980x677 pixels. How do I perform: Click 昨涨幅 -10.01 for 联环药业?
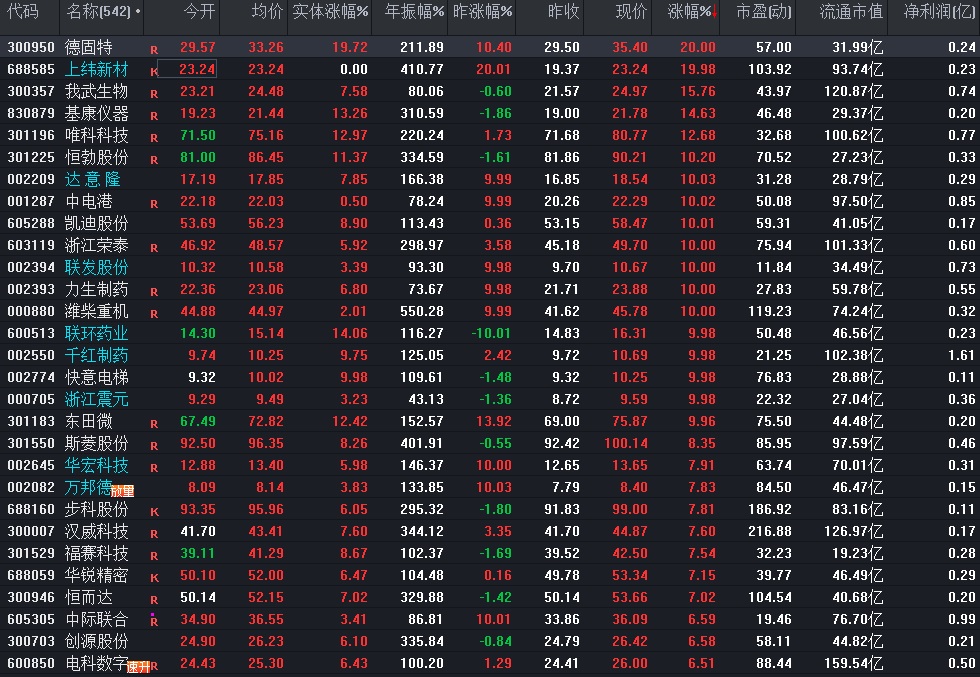pyautogui.click(x=491, y=333)
